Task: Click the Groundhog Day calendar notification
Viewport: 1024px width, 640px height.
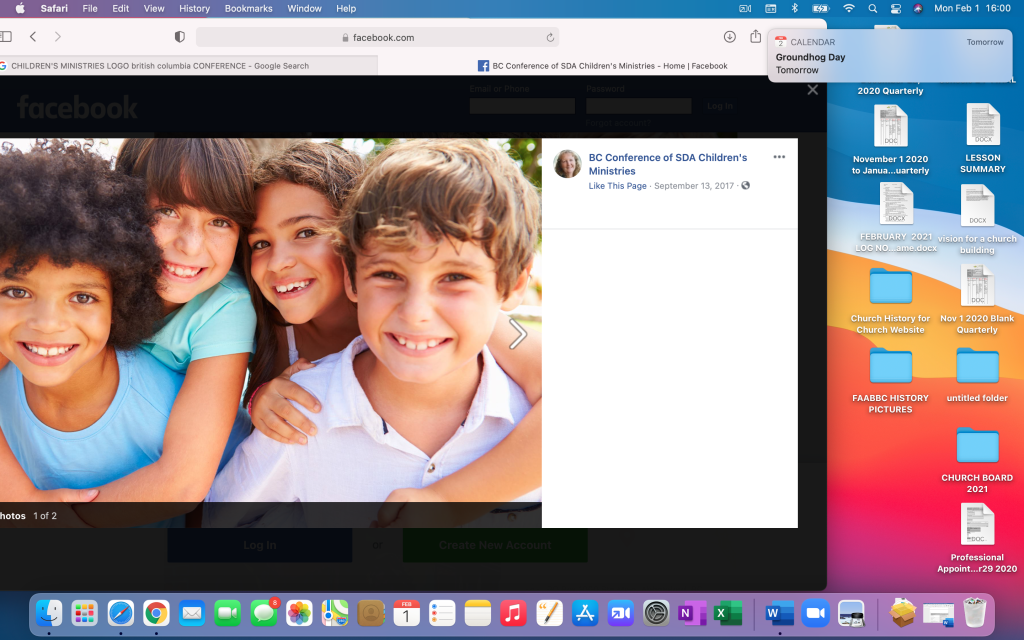Action: [x=889, y=56]
